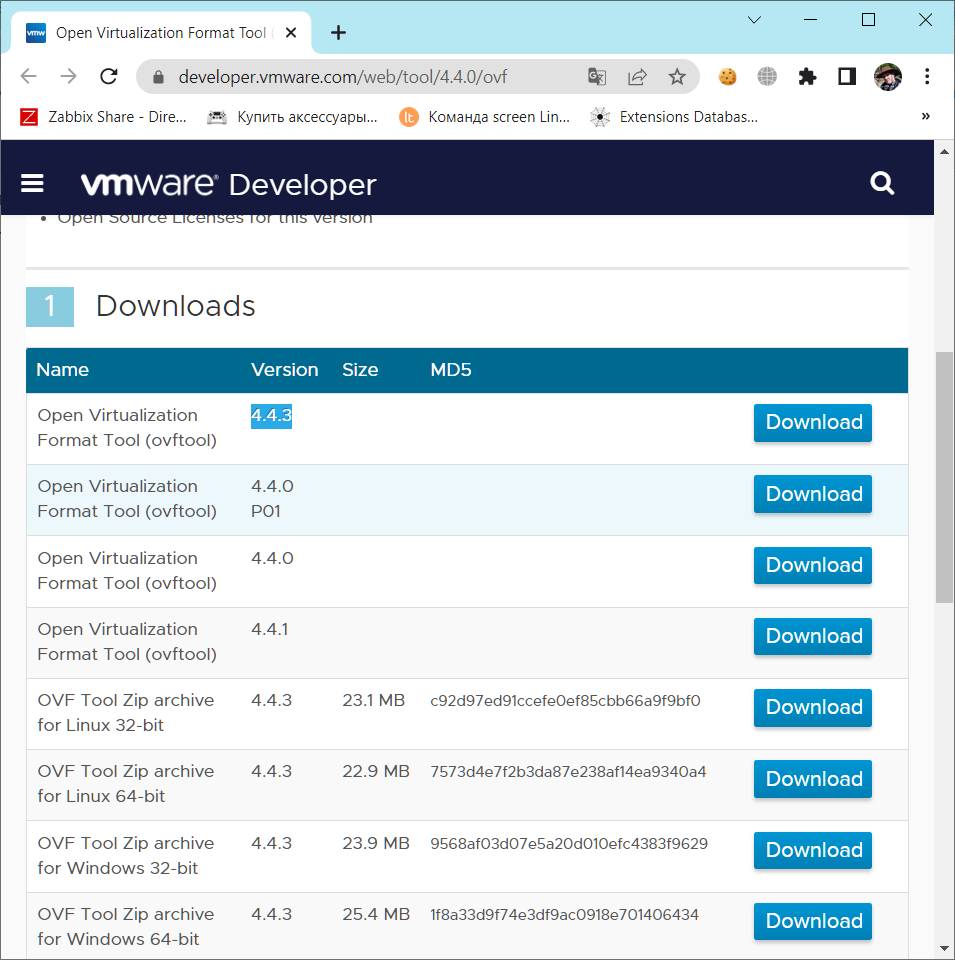Download ovftool version 4.4.0
Viewport: 955px width, 960px height.
[812, 565]
